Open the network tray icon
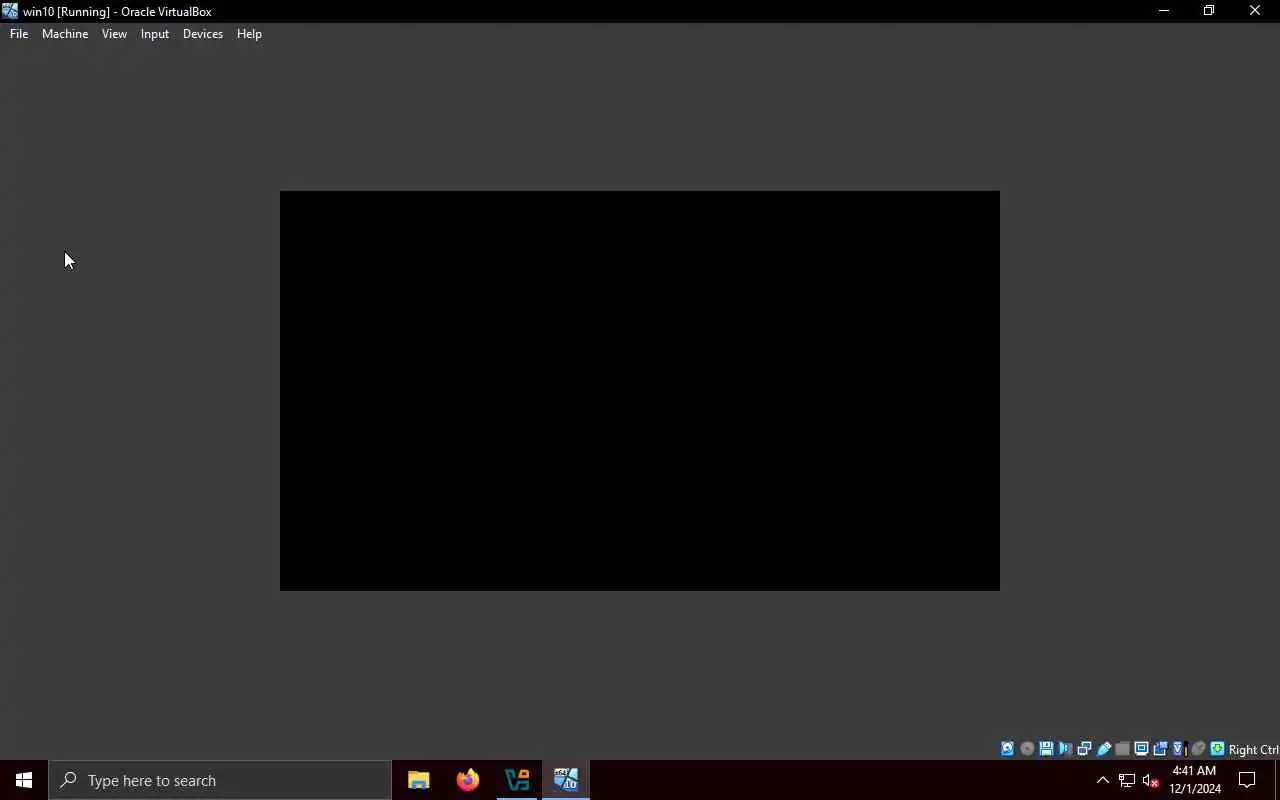The width and height of the screenshot is (1280, 800). pyautogui.click(x=1127, y=780)
